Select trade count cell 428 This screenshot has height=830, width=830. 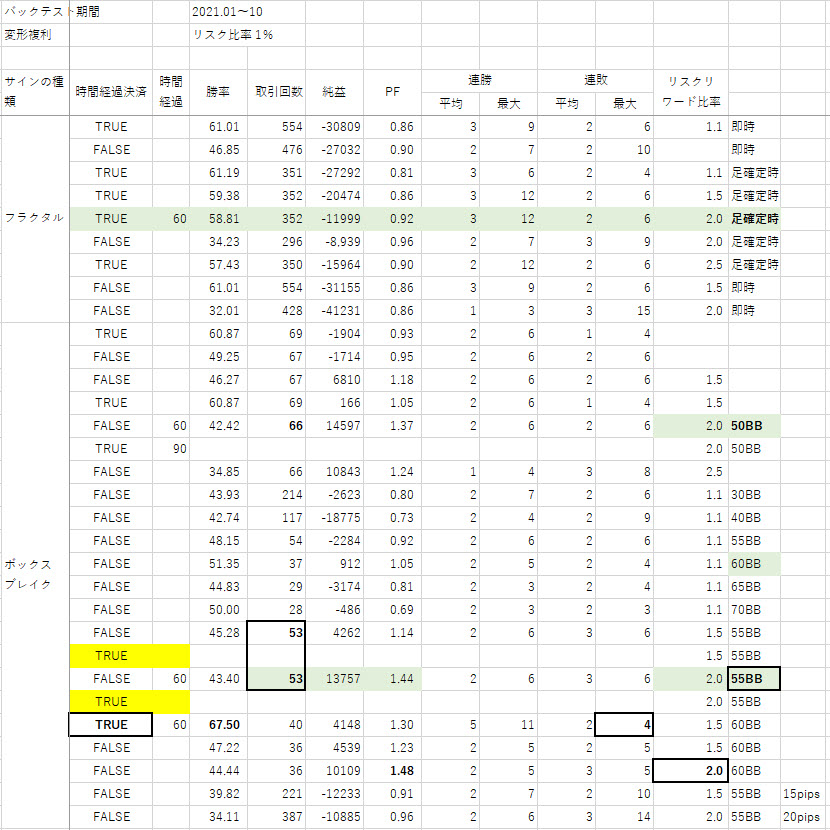point(276,311)
